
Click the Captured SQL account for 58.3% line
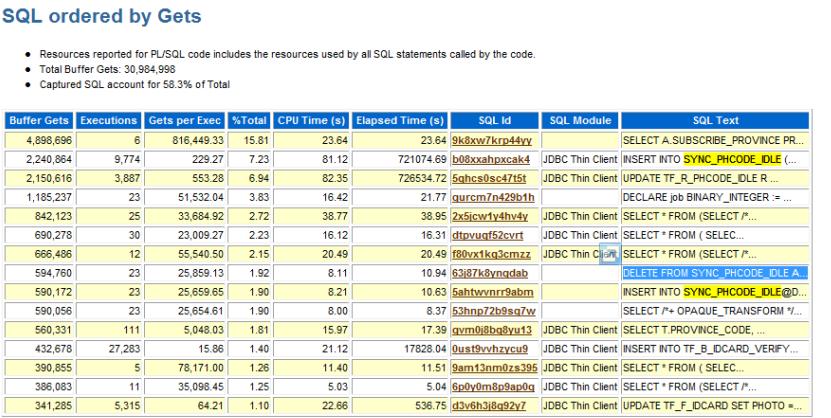[135, 84]
